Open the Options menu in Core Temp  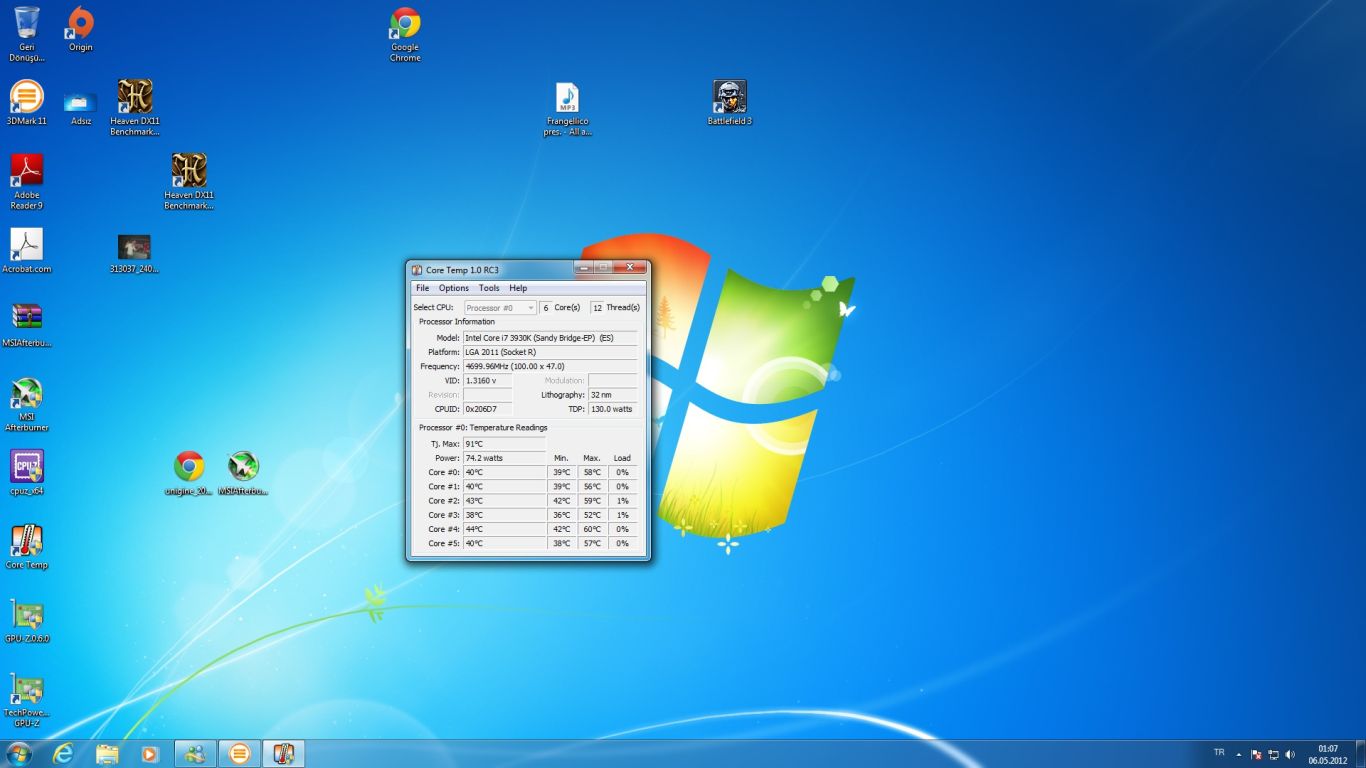pos(453,288)
